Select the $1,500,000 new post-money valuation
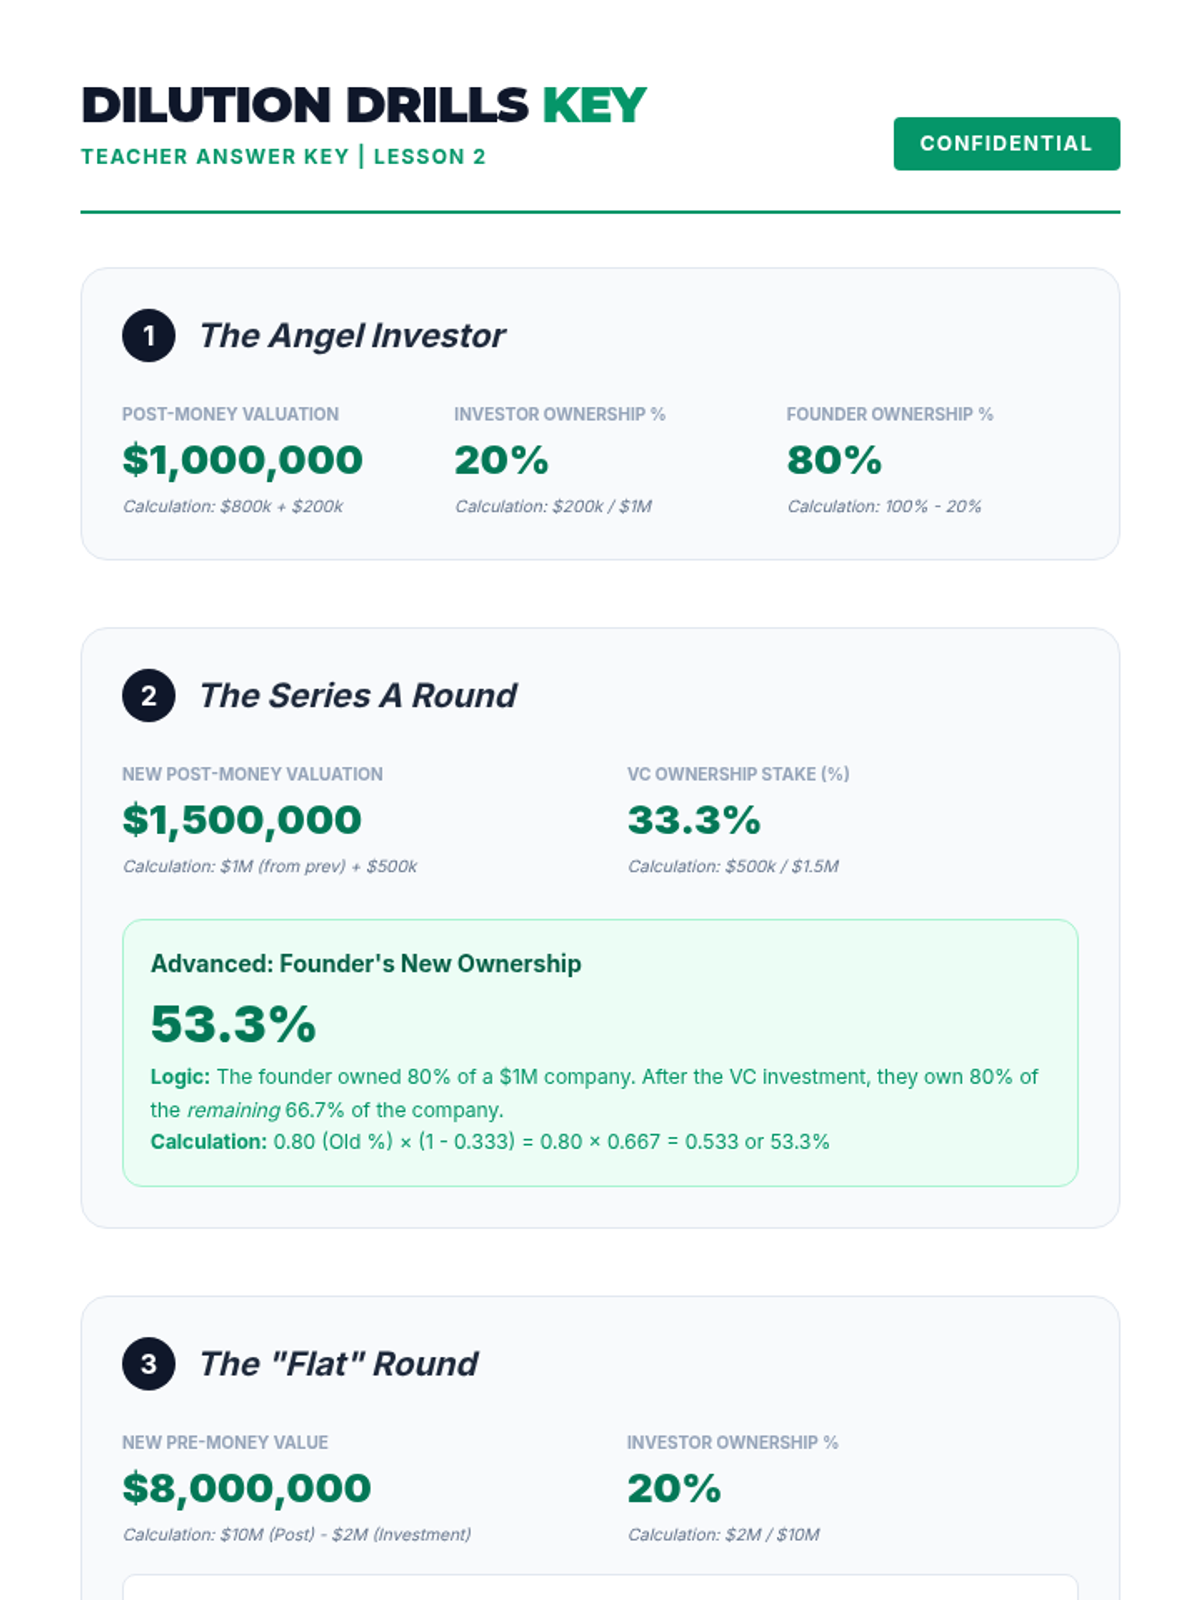 (x=242, y=820)
